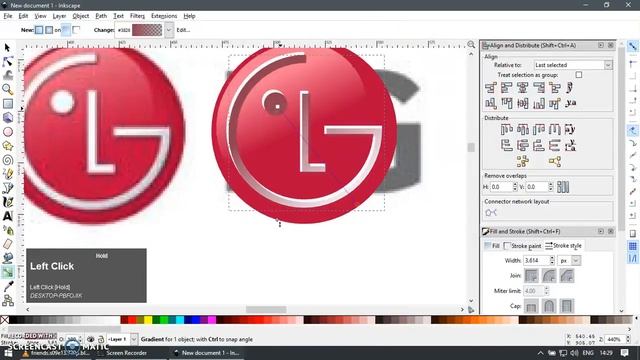Viewport: 640px width, 360px height.
Task: Select the Calligraphy tool
Action: click(x=7, y=202)
